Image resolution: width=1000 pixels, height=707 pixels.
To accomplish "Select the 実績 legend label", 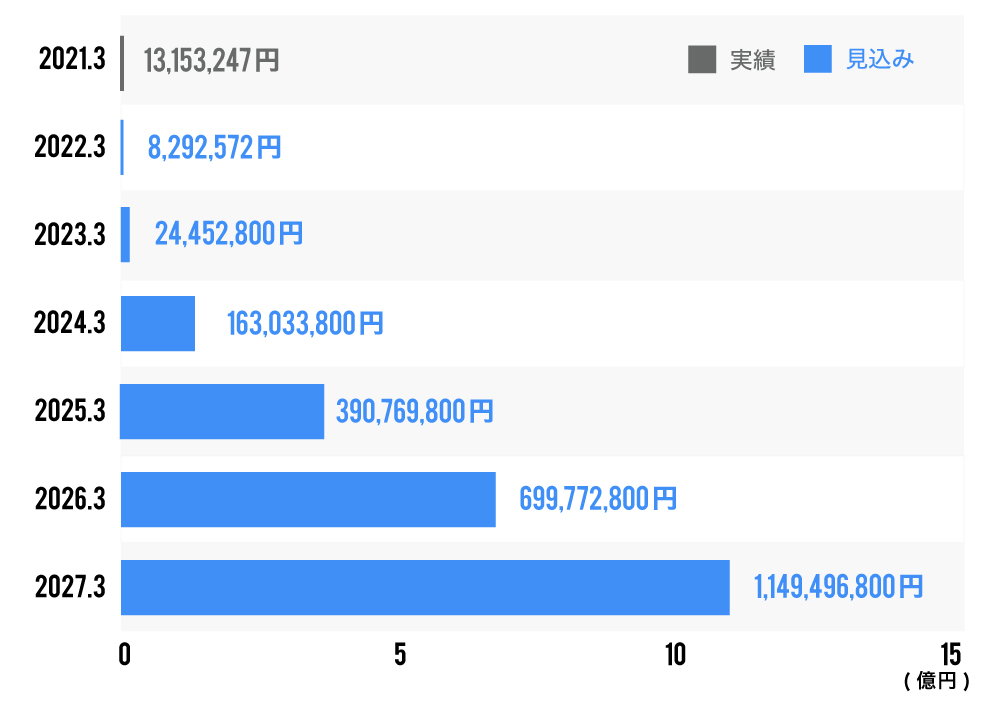I will [x=752, y=60].
